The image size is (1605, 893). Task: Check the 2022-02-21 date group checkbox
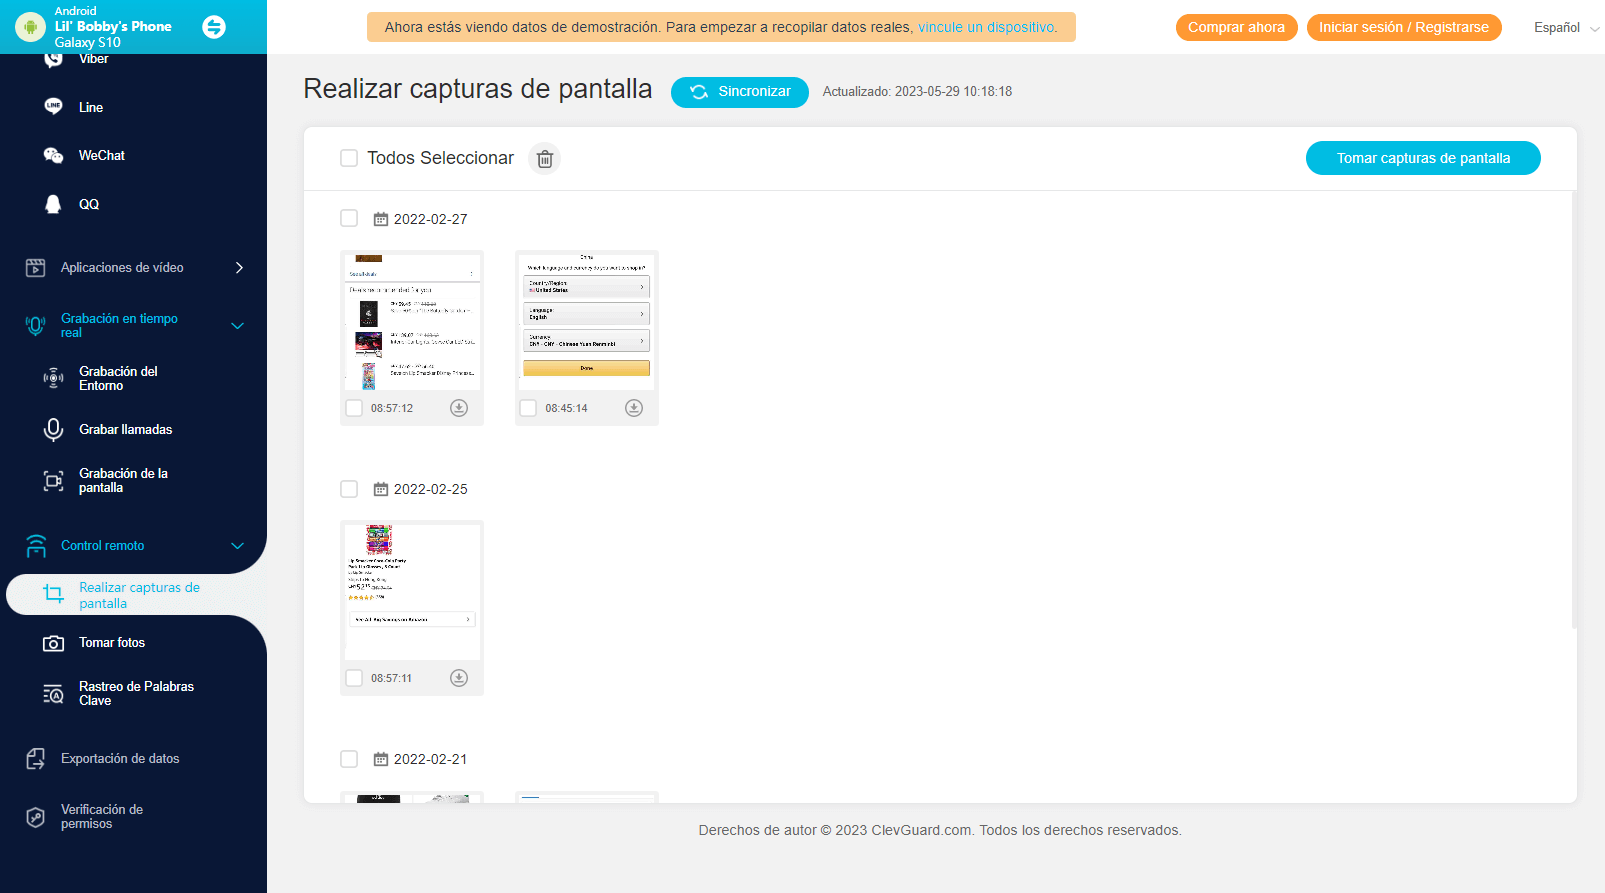[349, 759]
